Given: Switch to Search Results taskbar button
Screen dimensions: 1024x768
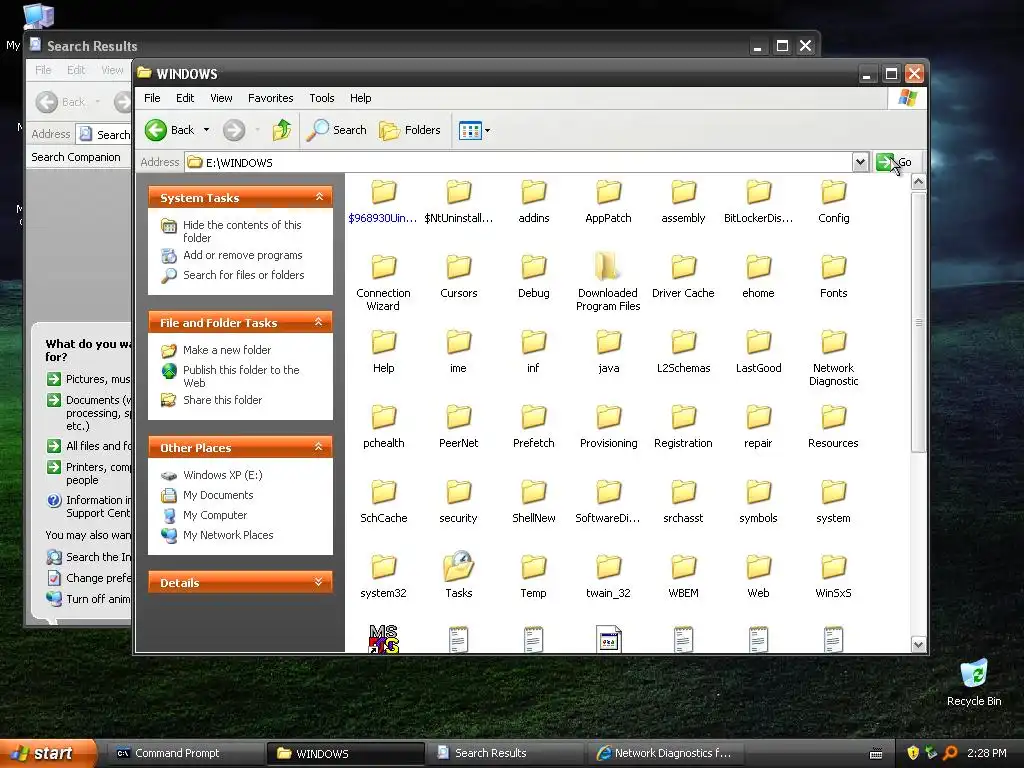Looking at the screenshot, I should tap(505, 753).
